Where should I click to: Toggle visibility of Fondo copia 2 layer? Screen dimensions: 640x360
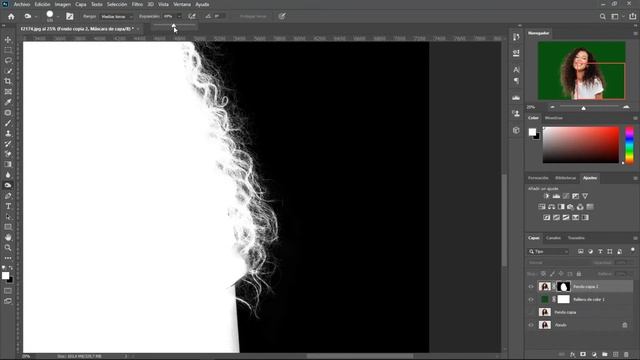tap(531, 287)
